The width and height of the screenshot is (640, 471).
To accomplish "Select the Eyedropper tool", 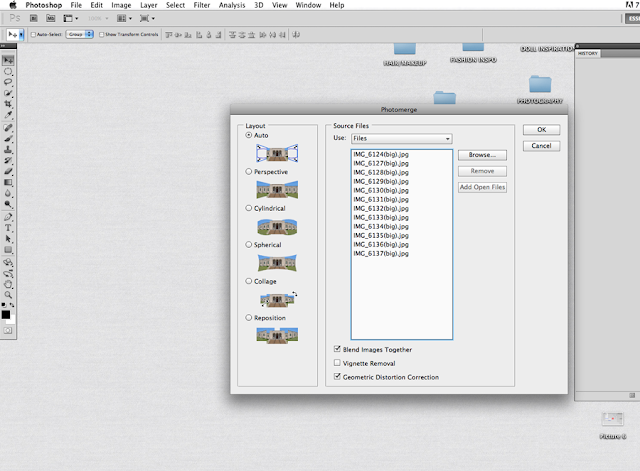I will 8,115.
